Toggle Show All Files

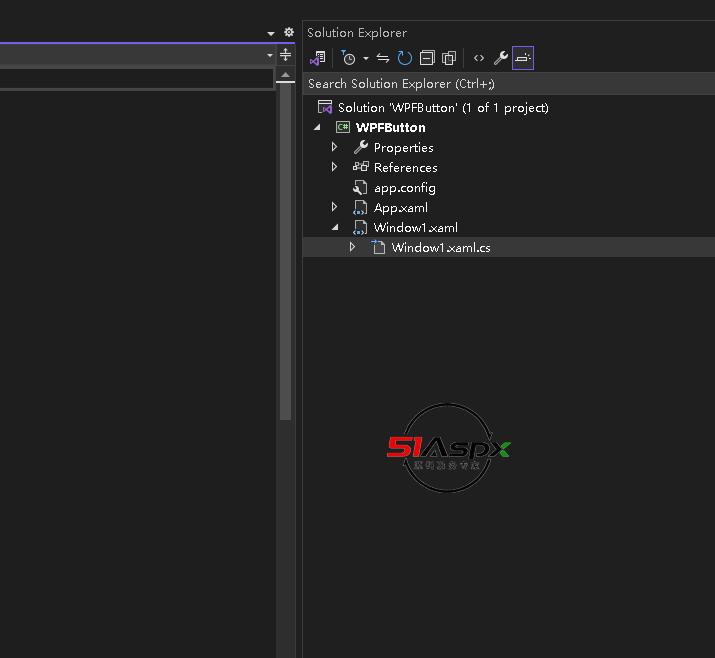pyautogui.click(x=449, y=59)
